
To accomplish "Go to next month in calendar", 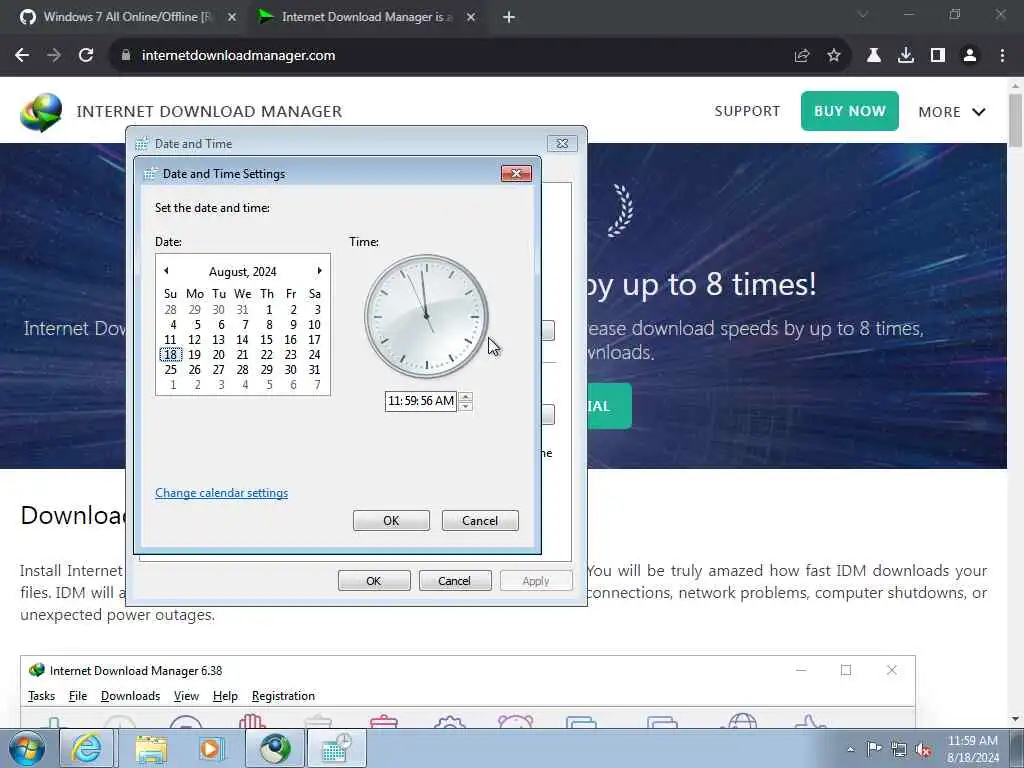I will [319, 270].
